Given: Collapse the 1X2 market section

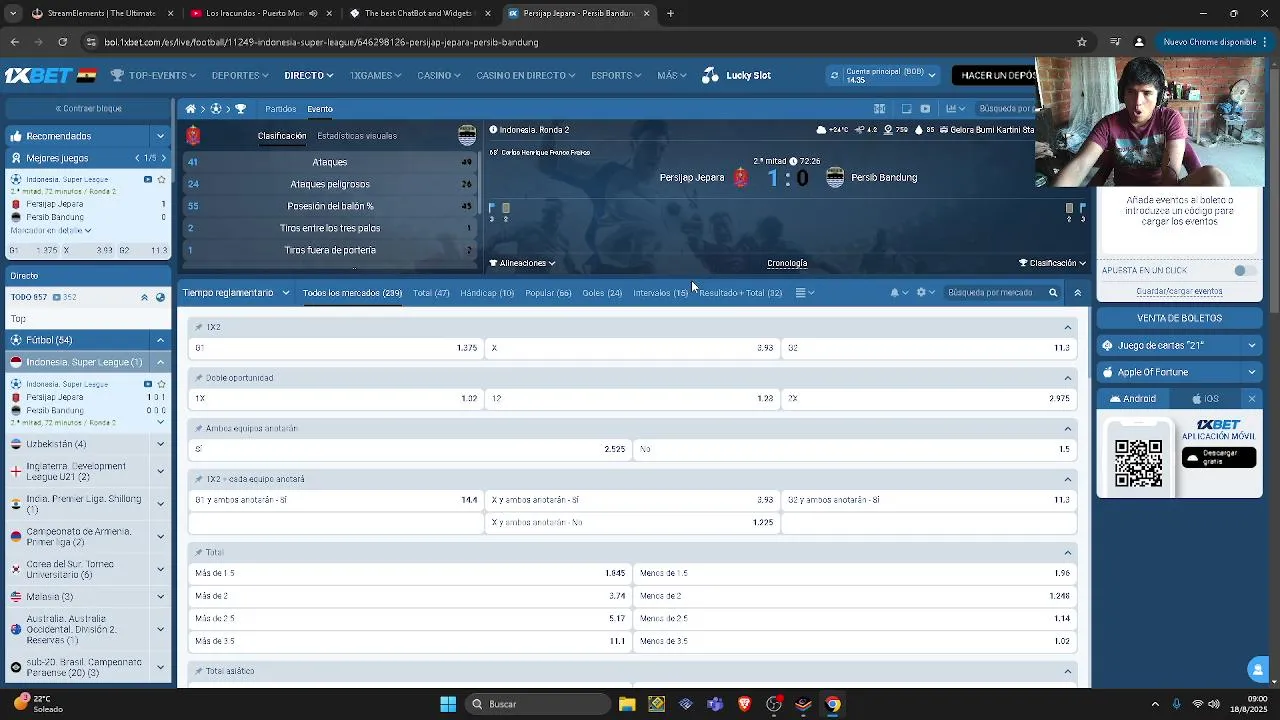Looking at the screenshot, I should coord(1068,327).
